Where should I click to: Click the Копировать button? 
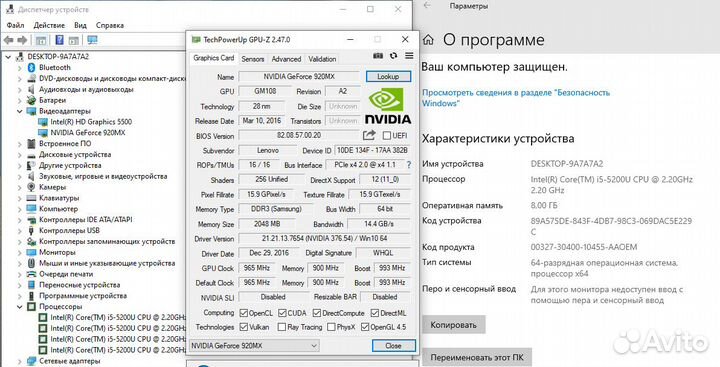[453, 325]
